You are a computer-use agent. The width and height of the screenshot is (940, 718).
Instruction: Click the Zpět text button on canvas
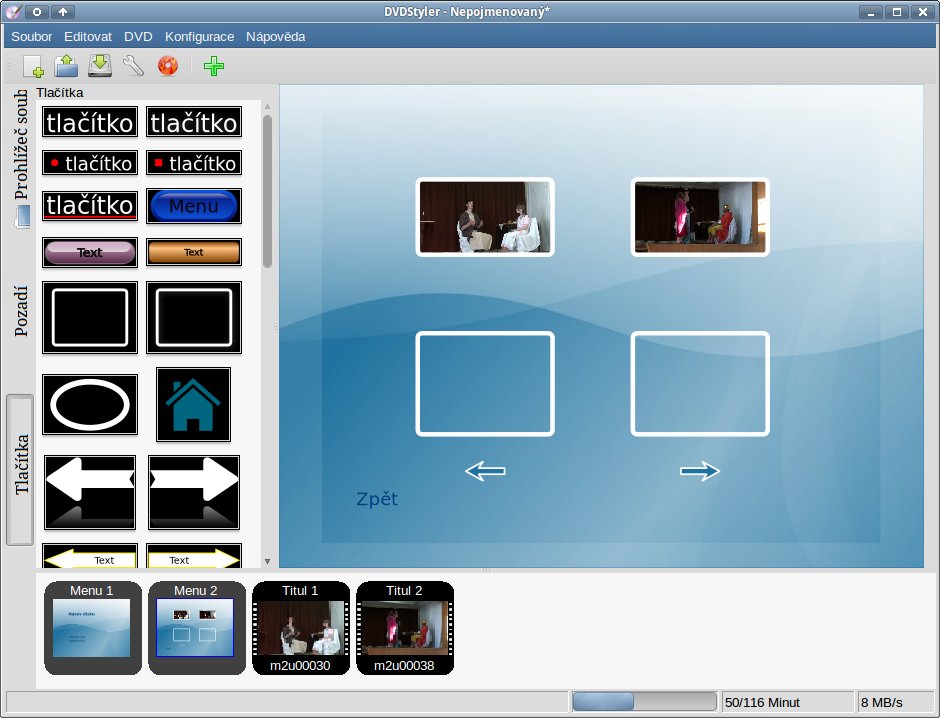(x=377, y=499)
